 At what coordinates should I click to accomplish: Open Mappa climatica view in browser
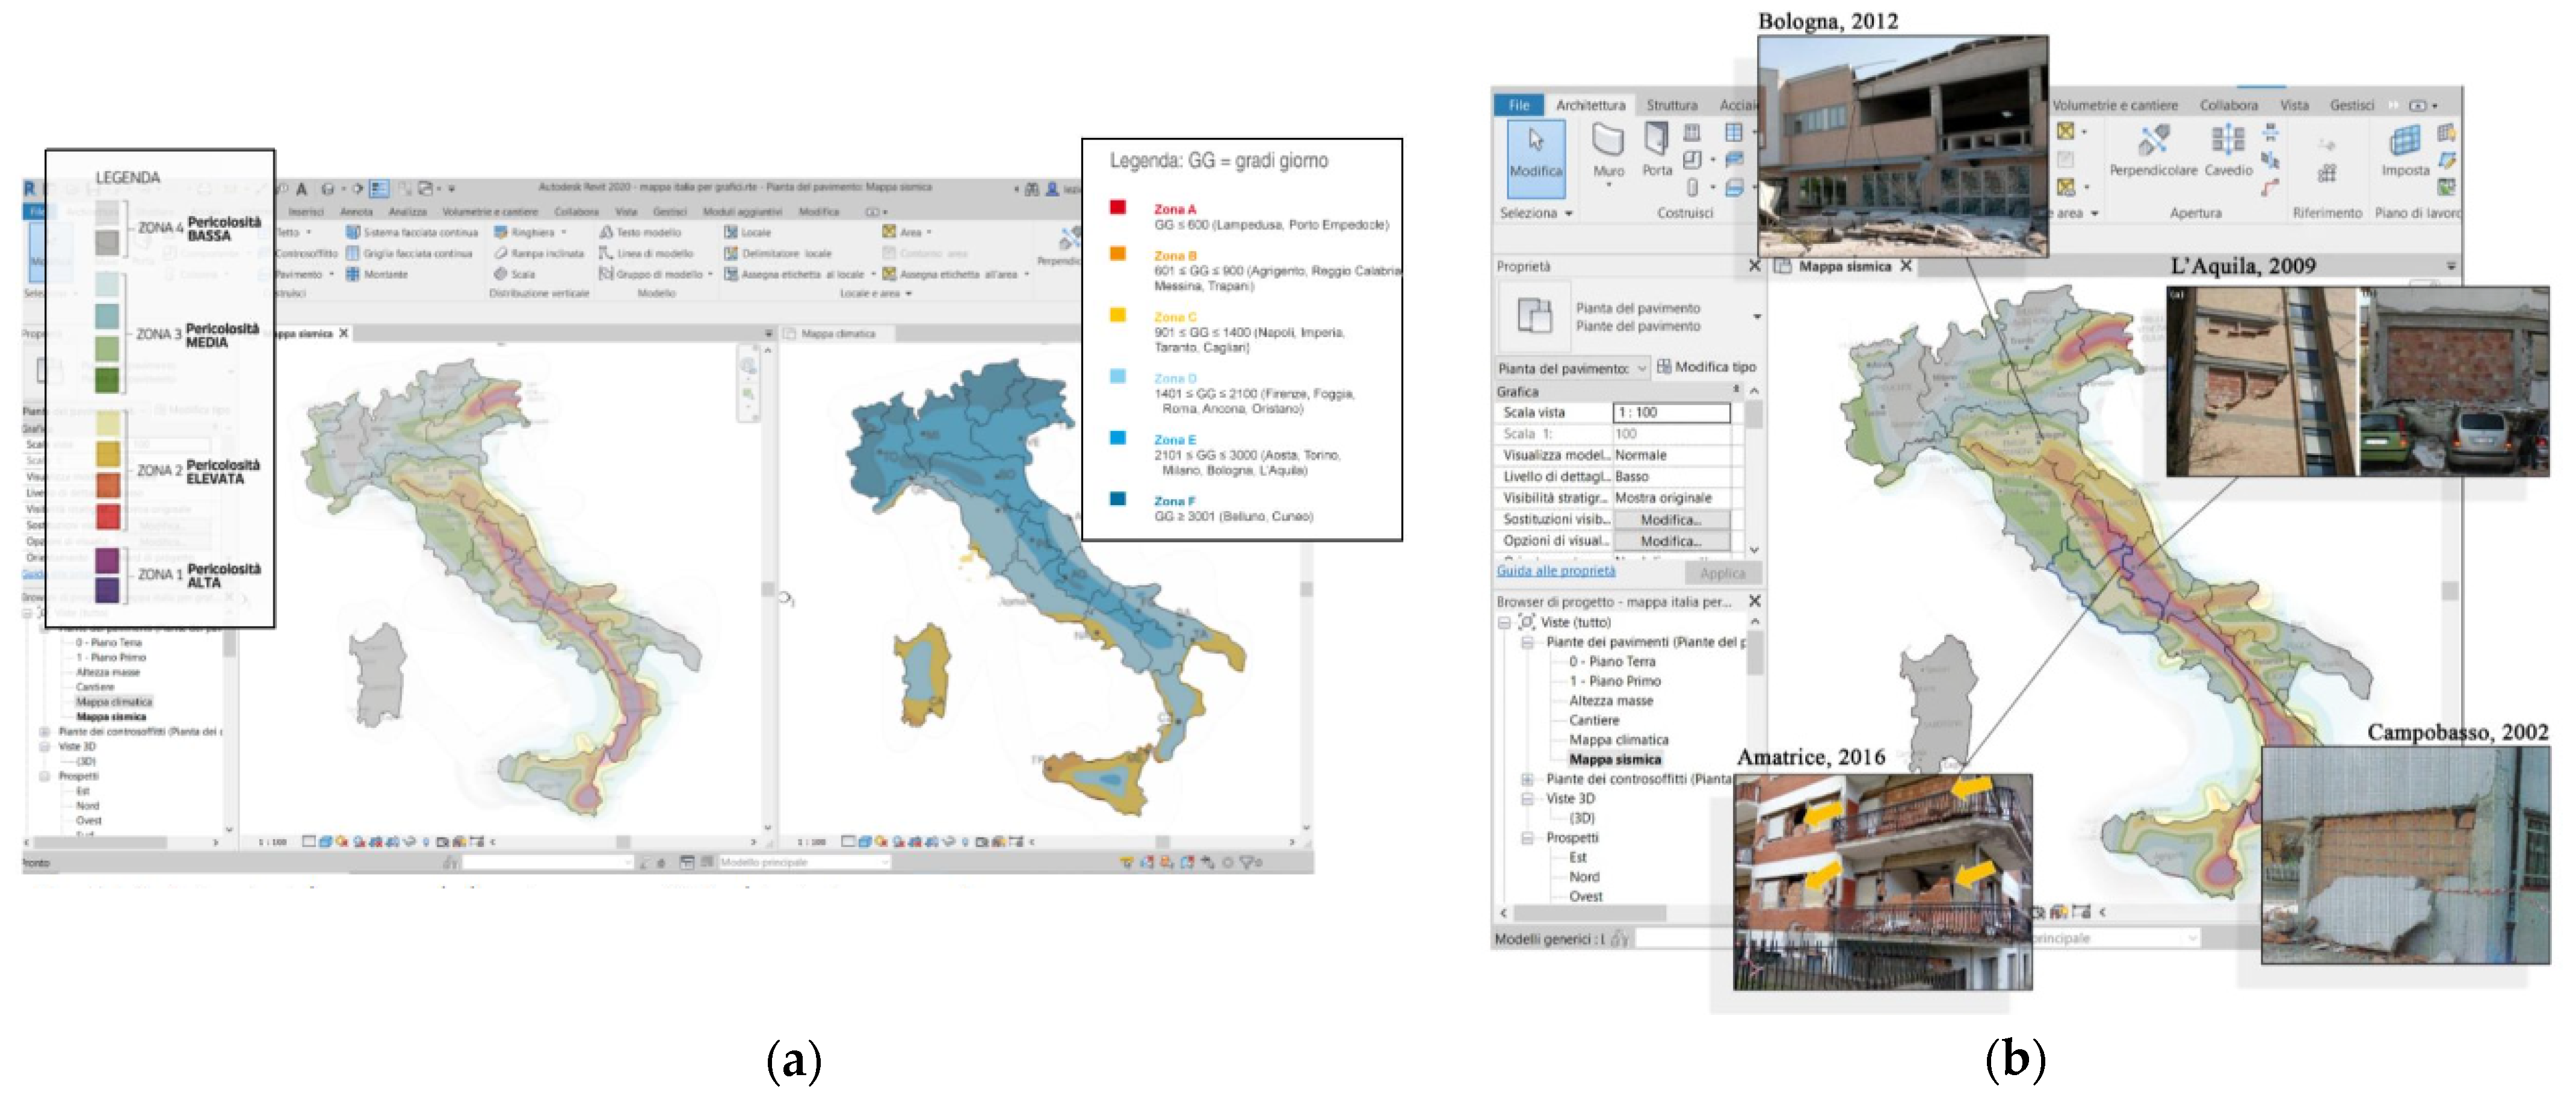(x=1618, y=740)
